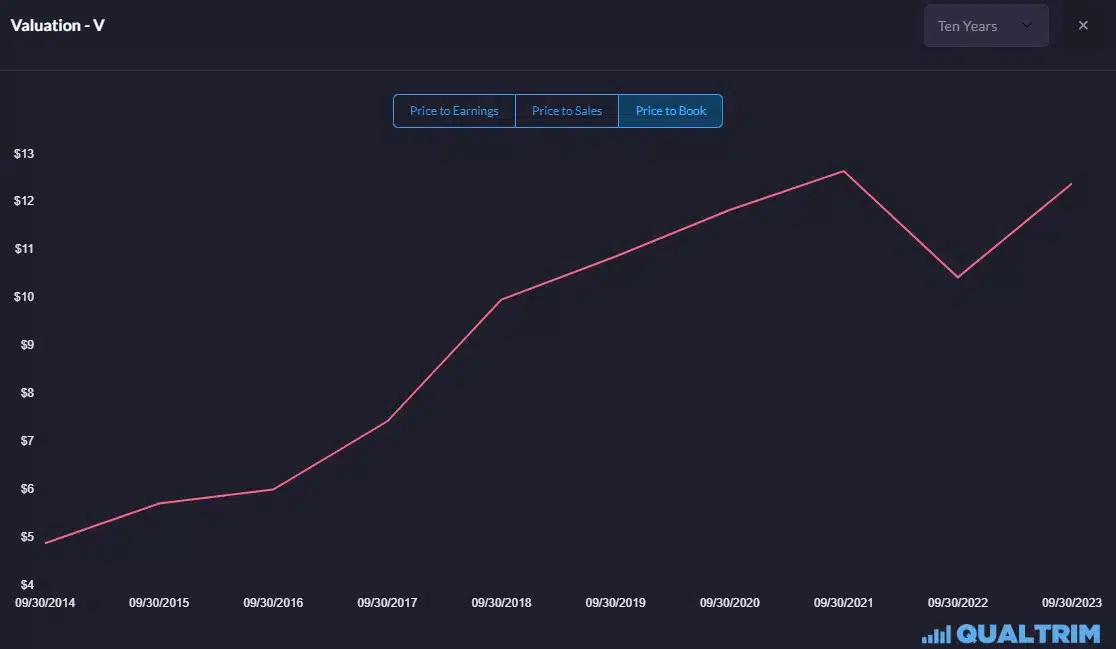Click the line data point at 09/30/2017
1116x649 pixels.
pos(387,421)
